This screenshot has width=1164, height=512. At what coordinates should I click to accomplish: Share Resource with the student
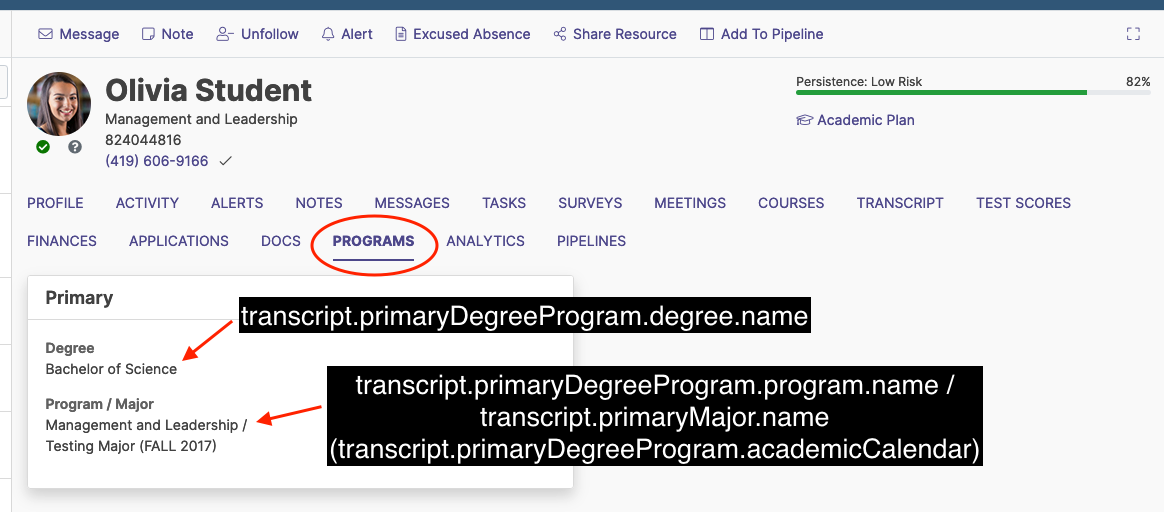point(615,34)
